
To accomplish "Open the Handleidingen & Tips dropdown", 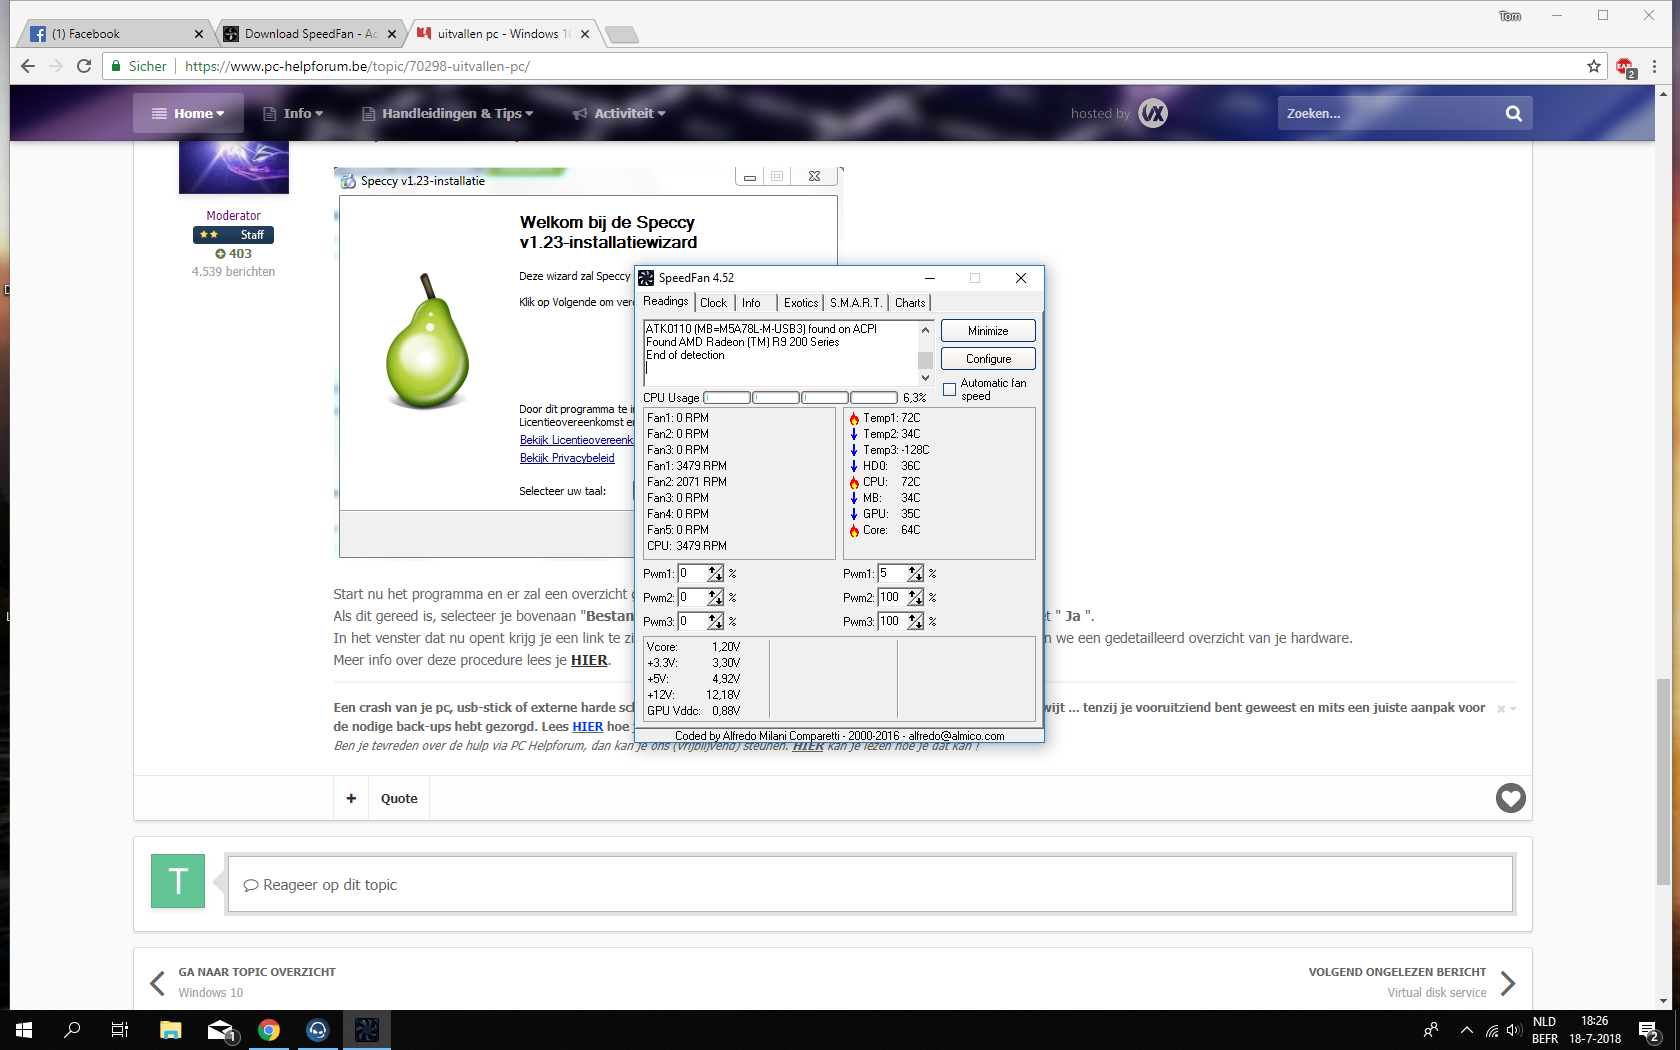I will pyautogui.click(x=447, y=113).
